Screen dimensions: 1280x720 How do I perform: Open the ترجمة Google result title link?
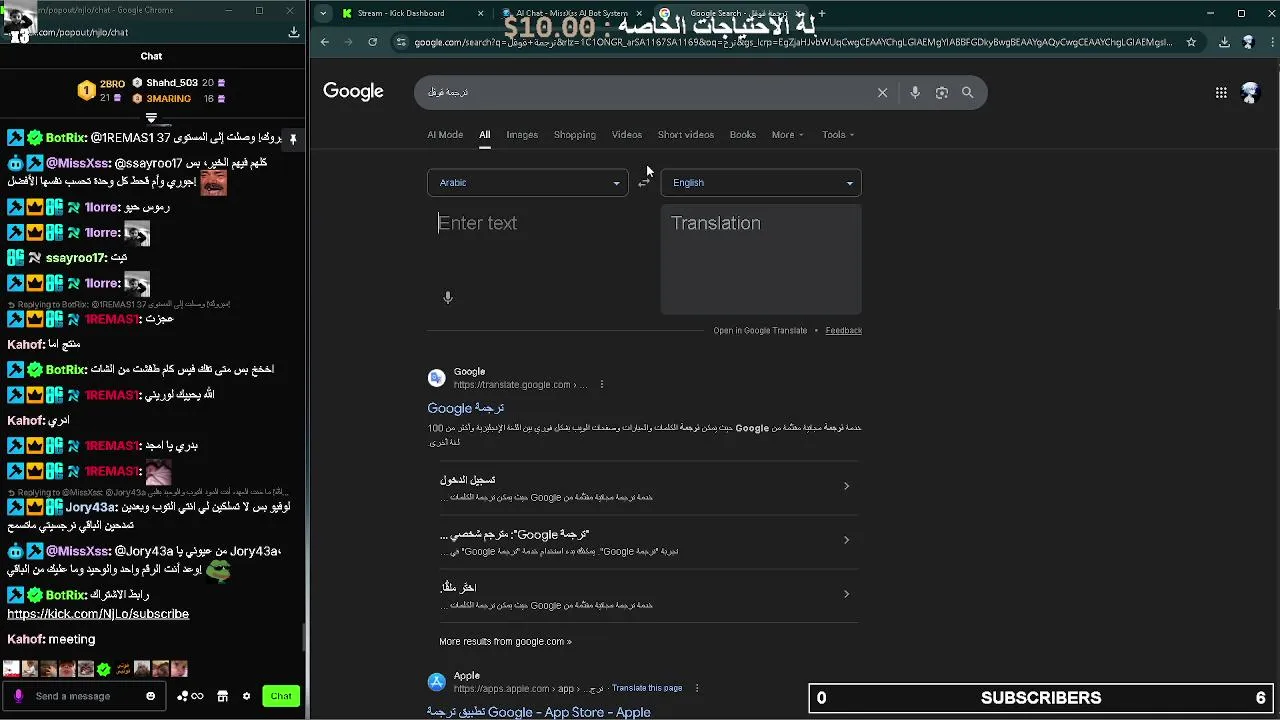(466, 408)
